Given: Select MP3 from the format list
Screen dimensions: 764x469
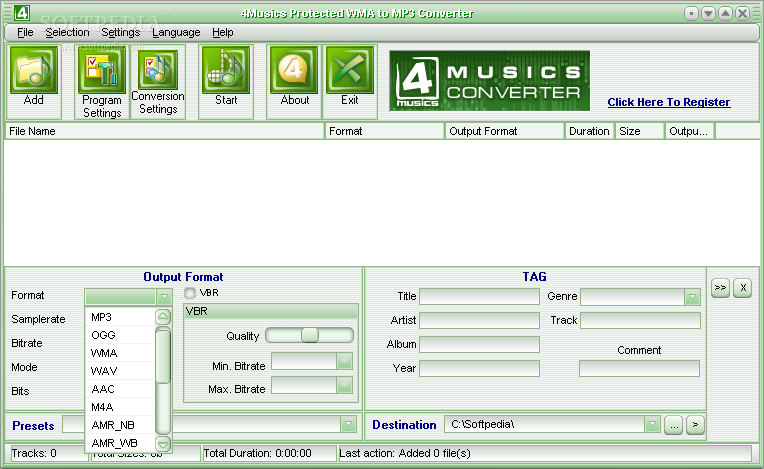Looking at the screenshot, I should (120, 317).
